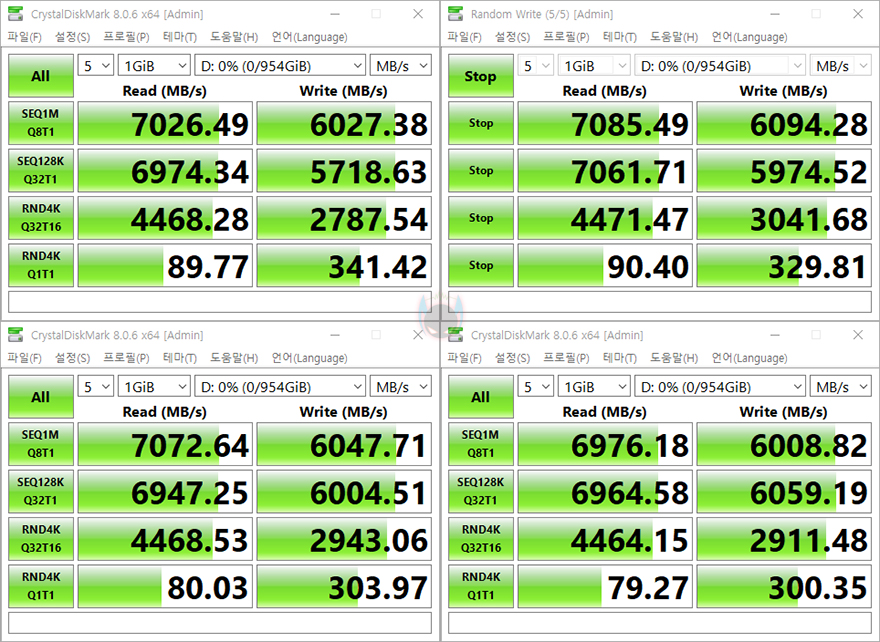Run SEQ128K Q32T1 test in top-left window
Screen dimensions: 880x642
[40, 170]
